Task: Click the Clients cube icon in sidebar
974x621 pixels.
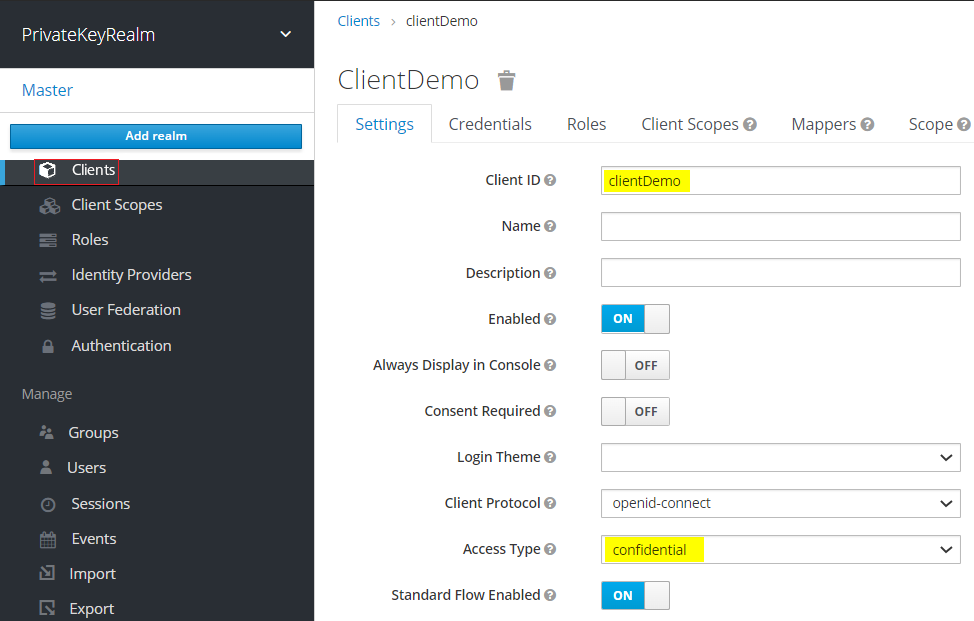Action: [x=47, y=170]
